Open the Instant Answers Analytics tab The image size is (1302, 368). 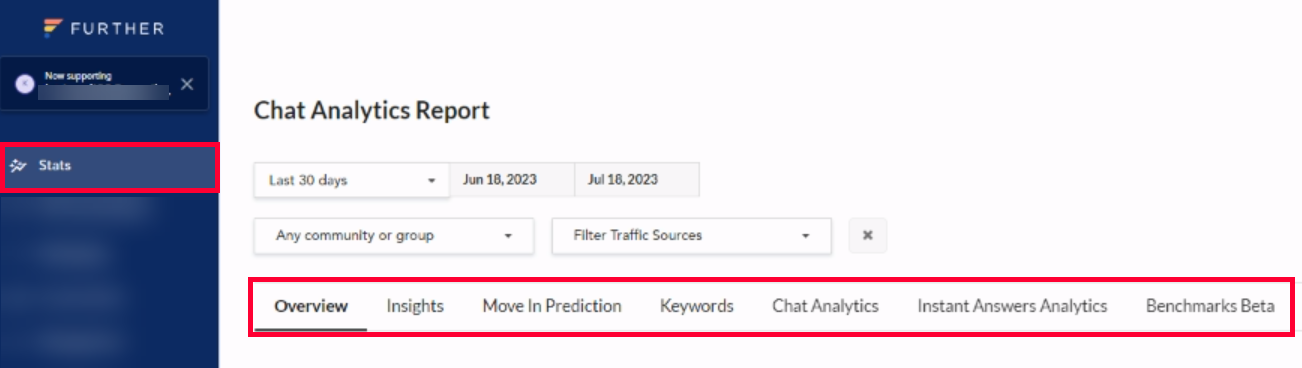(x=1012, y=306)
